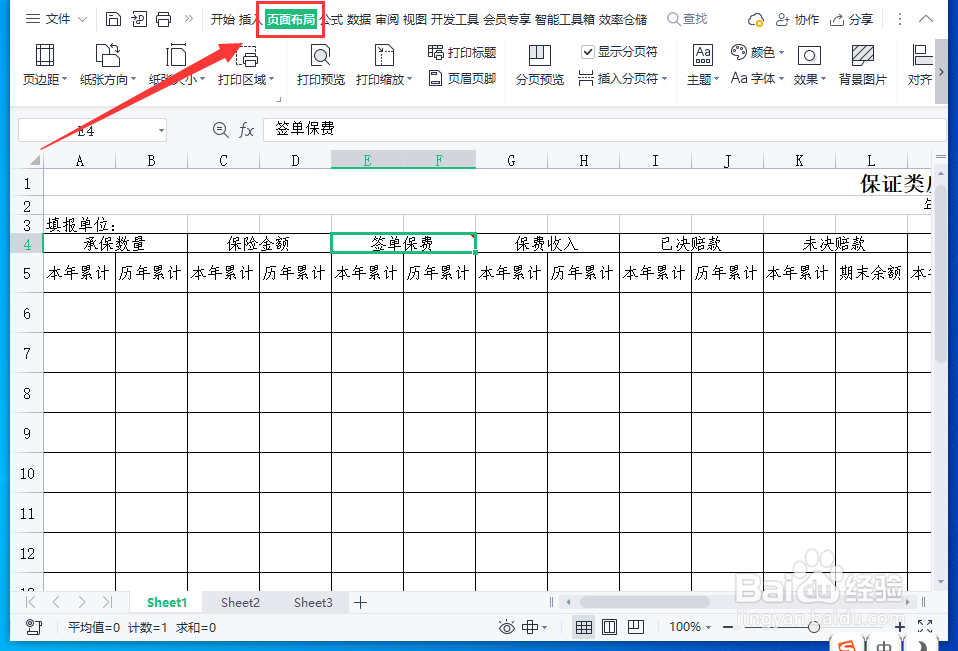Click the eye protection mode icon
Viewport: 958px width, 651px height.
coord(506,627)
